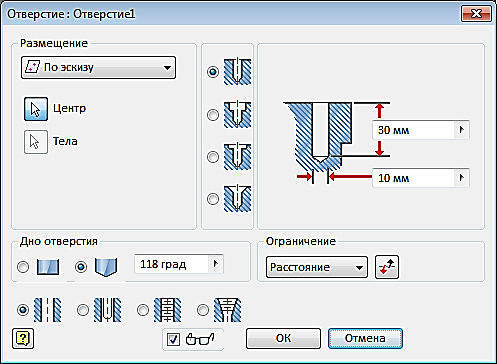Select the counterbore hole type icon
The image size is (497, 364).
(237, 115)
